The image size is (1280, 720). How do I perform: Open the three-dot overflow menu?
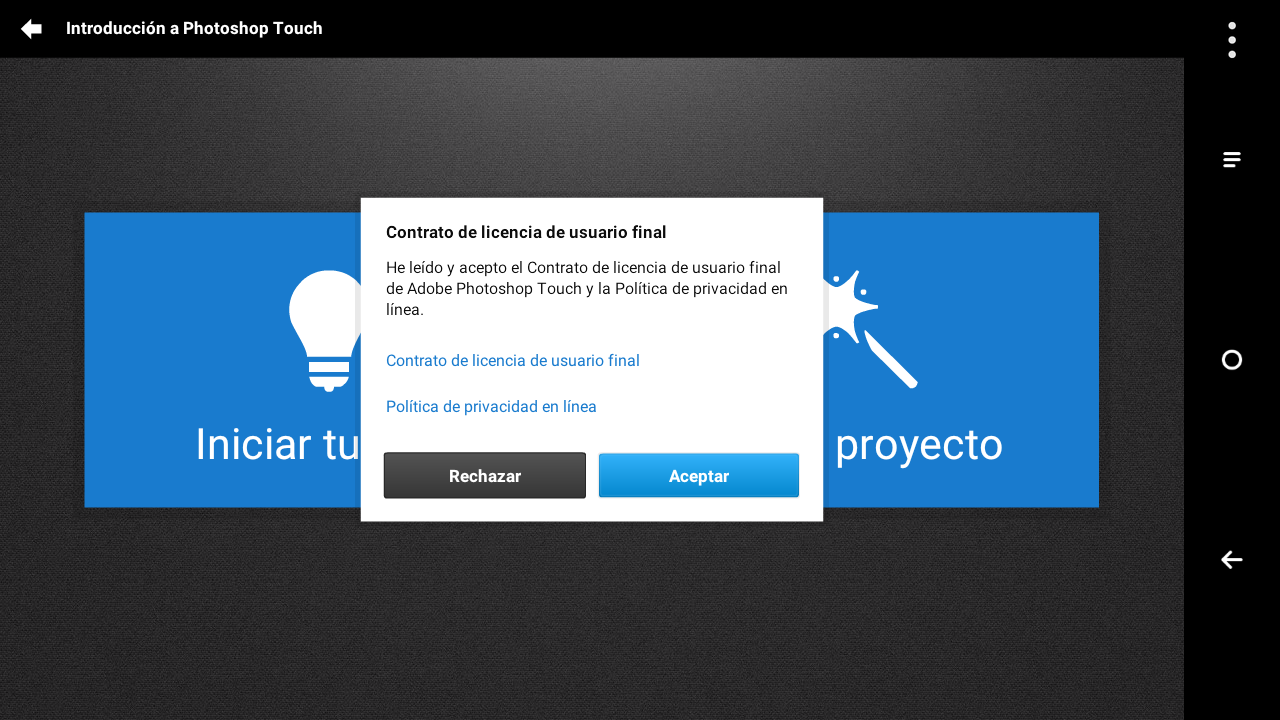pyautogui.click(x=1232, y=40)
